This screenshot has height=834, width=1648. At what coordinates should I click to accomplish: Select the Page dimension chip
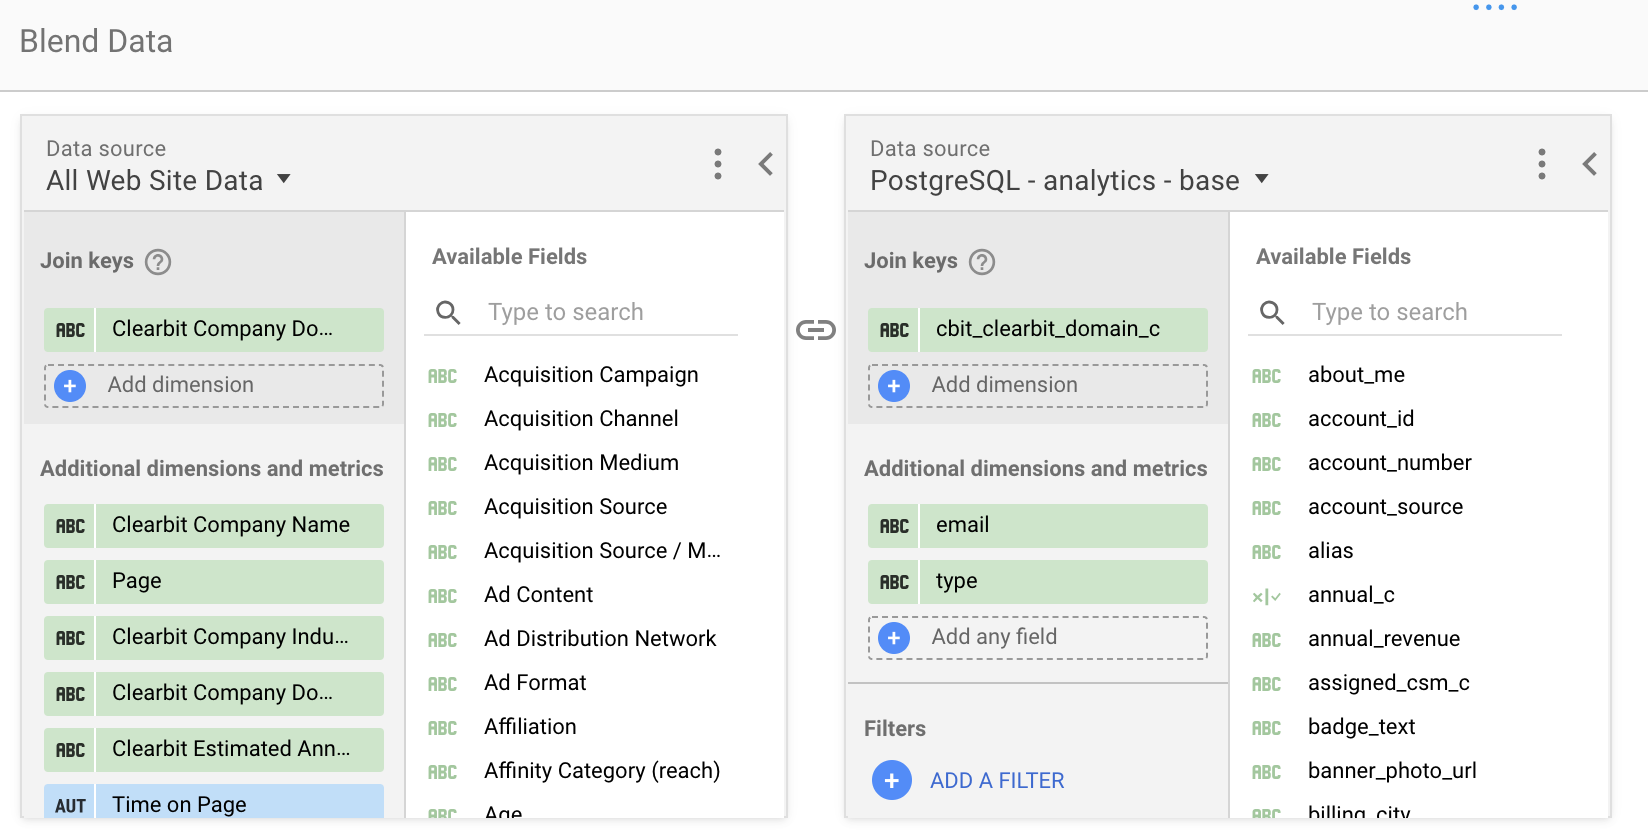coord(214,582)
